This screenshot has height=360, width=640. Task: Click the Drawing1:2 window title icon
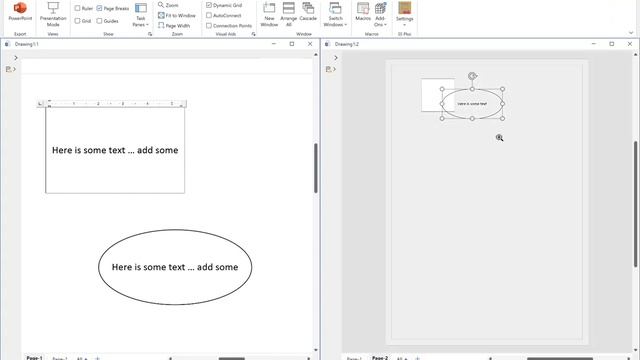click(x=327, y=44)
